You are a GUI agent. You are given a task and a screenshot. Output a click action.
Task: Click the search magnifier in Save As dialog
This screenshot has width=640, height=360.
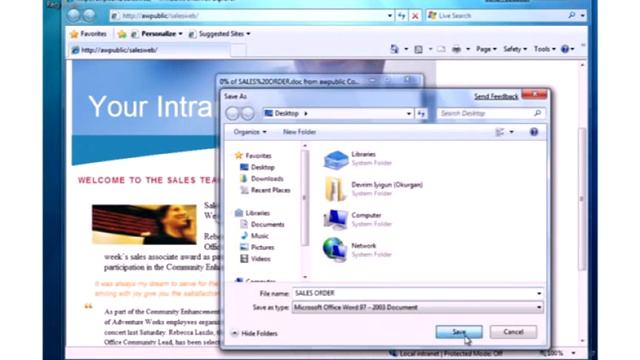(538, 113)
